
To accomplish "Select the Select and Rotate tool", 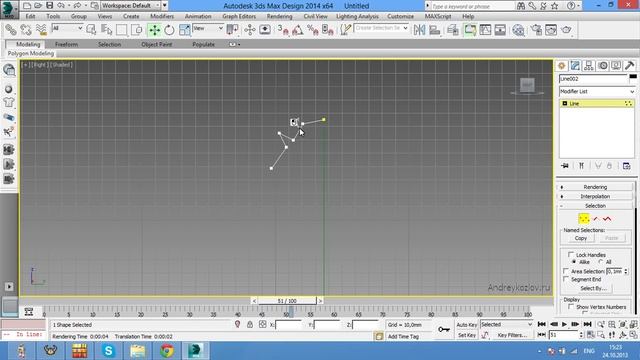I will tap(169, 30).
